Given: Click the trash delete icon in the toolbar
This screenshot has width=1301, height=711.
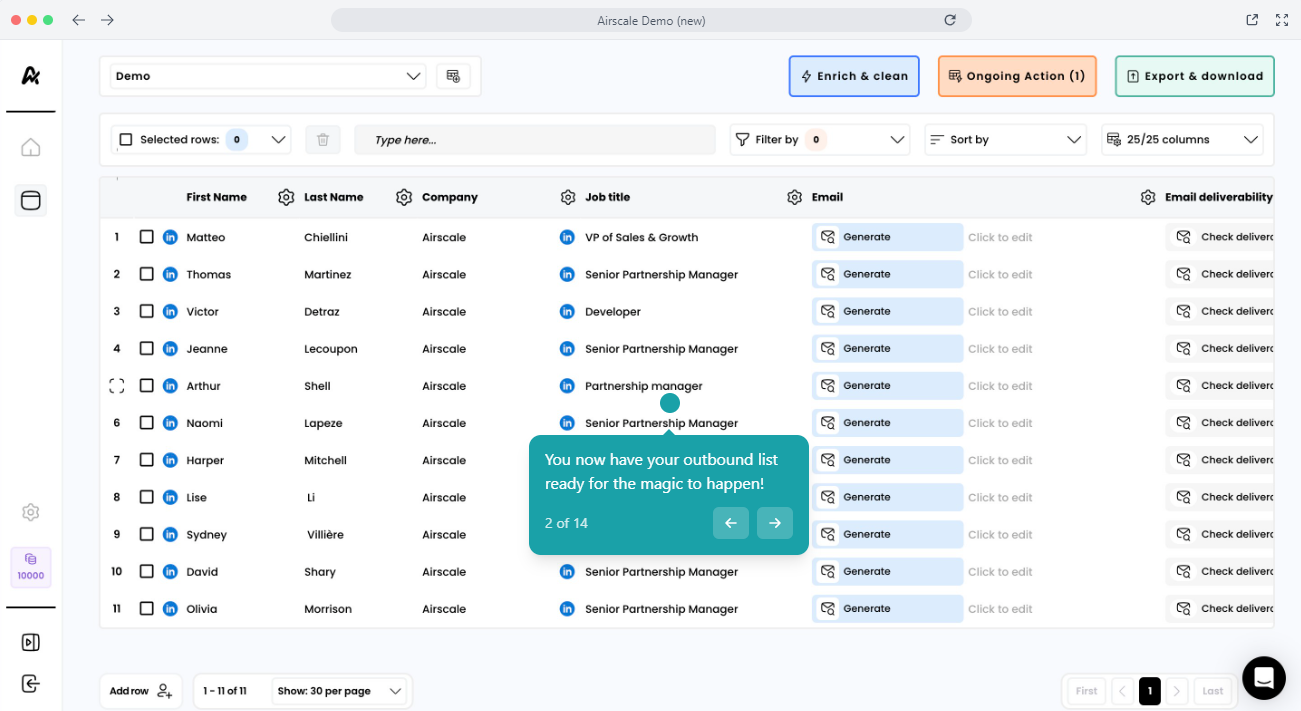Looking at the screenshot, I should tap(323, 140).
